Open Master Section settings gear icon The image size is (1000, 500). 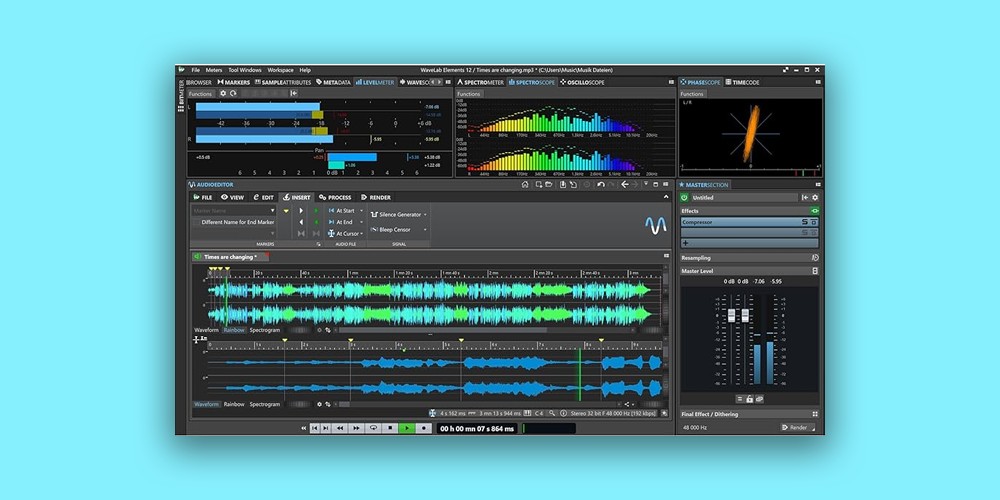pyautogui.click(x=814, y=198)
